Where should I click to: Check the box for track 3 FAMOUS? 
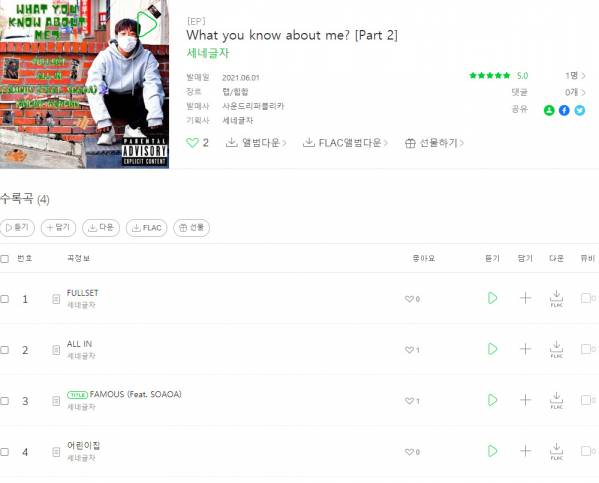5,401
